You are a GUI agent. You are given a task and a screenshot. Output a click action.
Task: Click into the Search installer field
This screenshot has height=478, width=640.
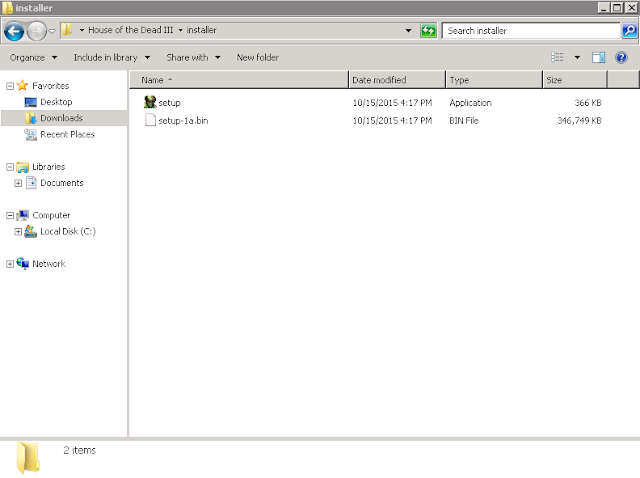tap(531, 31)
